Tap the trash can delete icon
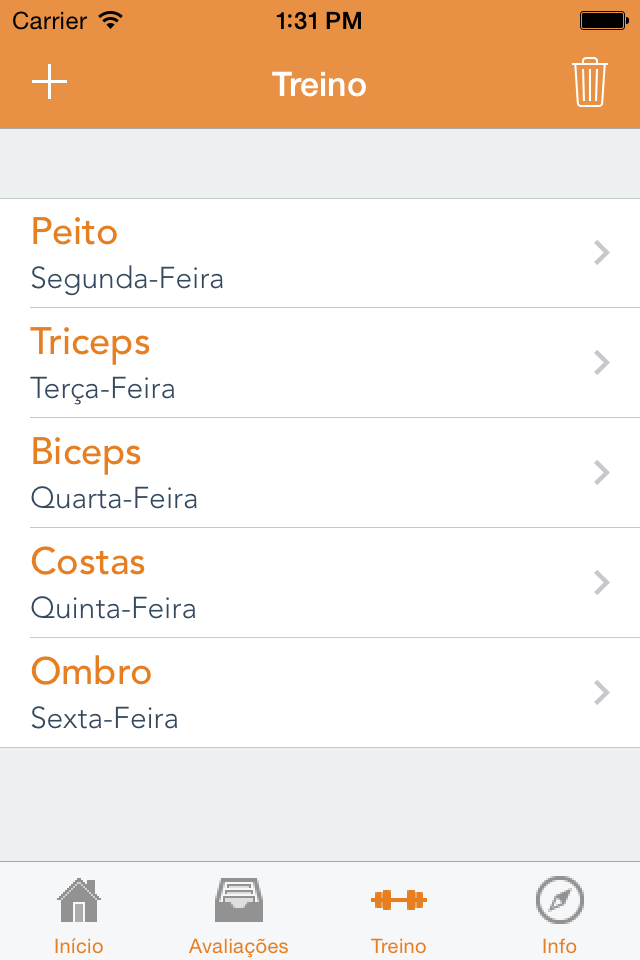Viewport: 640px width, 960px height. coord(590,83)
